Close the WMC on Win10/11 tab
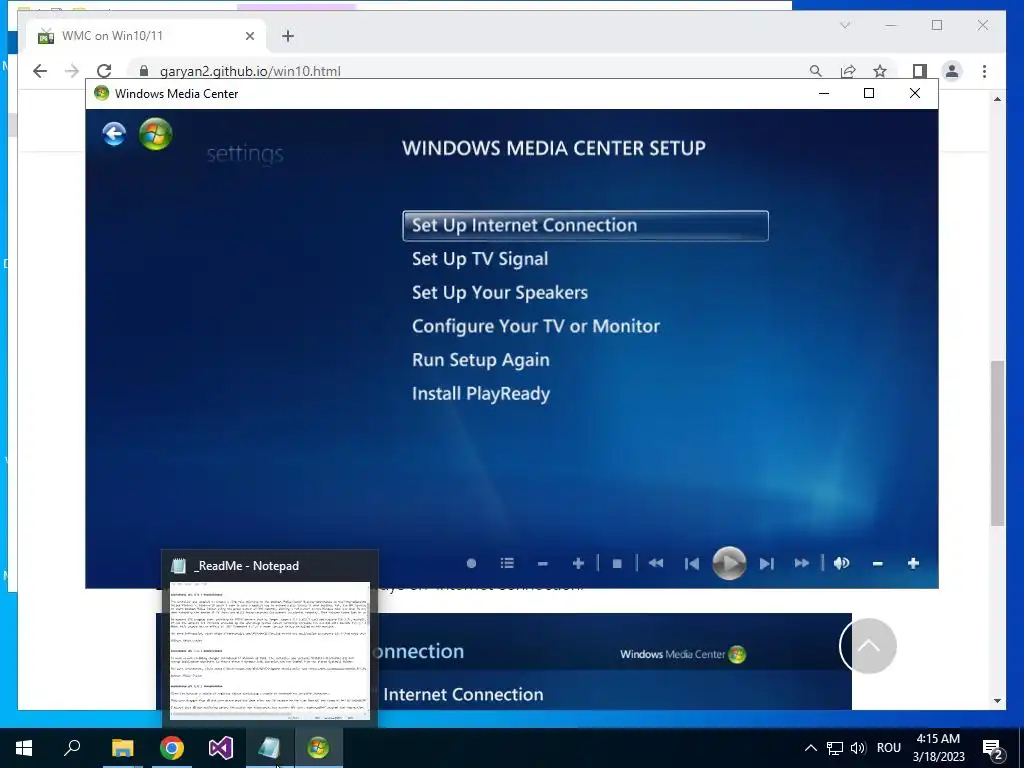Image resolution: width=1024 pixels, height=768 pixels. click(x=249, y=36)
